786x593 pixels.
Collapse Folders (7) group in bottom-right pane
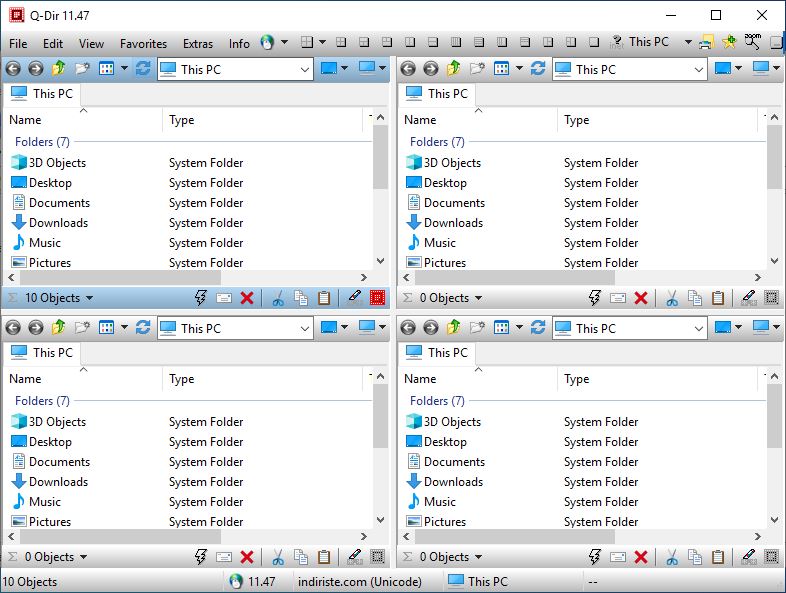click(x=437, y=401)
